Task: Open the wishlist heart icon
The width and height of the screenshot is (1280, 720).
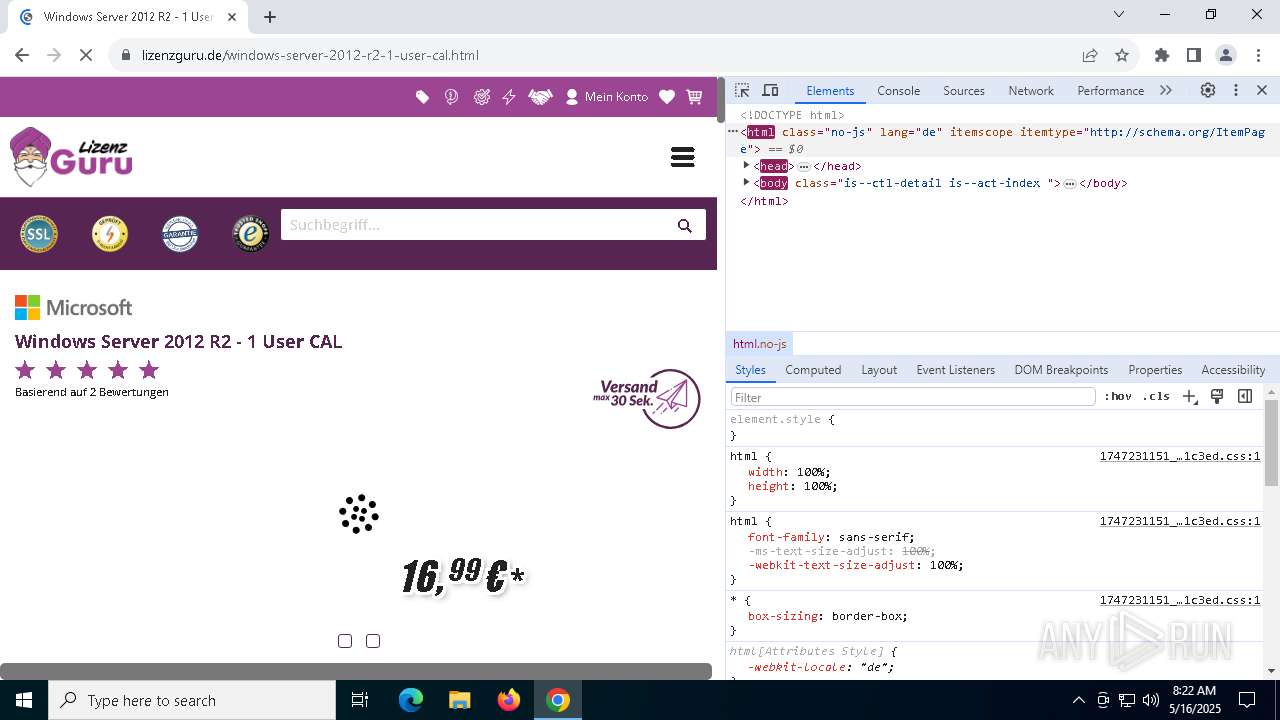Action: coord(667,97)
